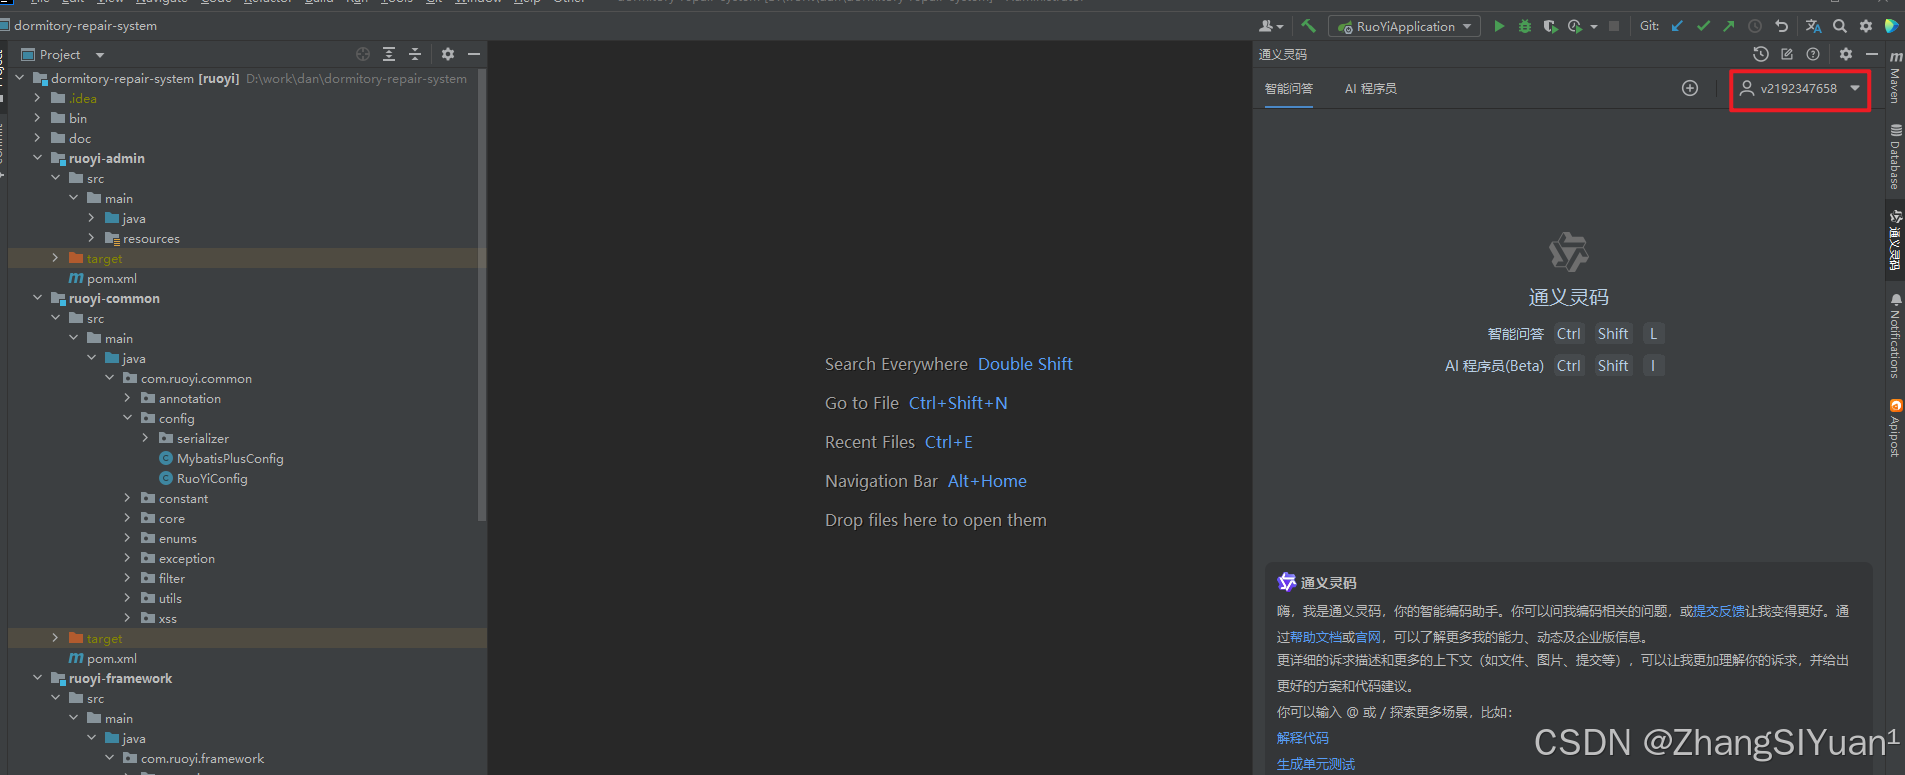Run with Coverage icon in toolbar
Screen dimensions: 1905x775
pos(1549,26)
